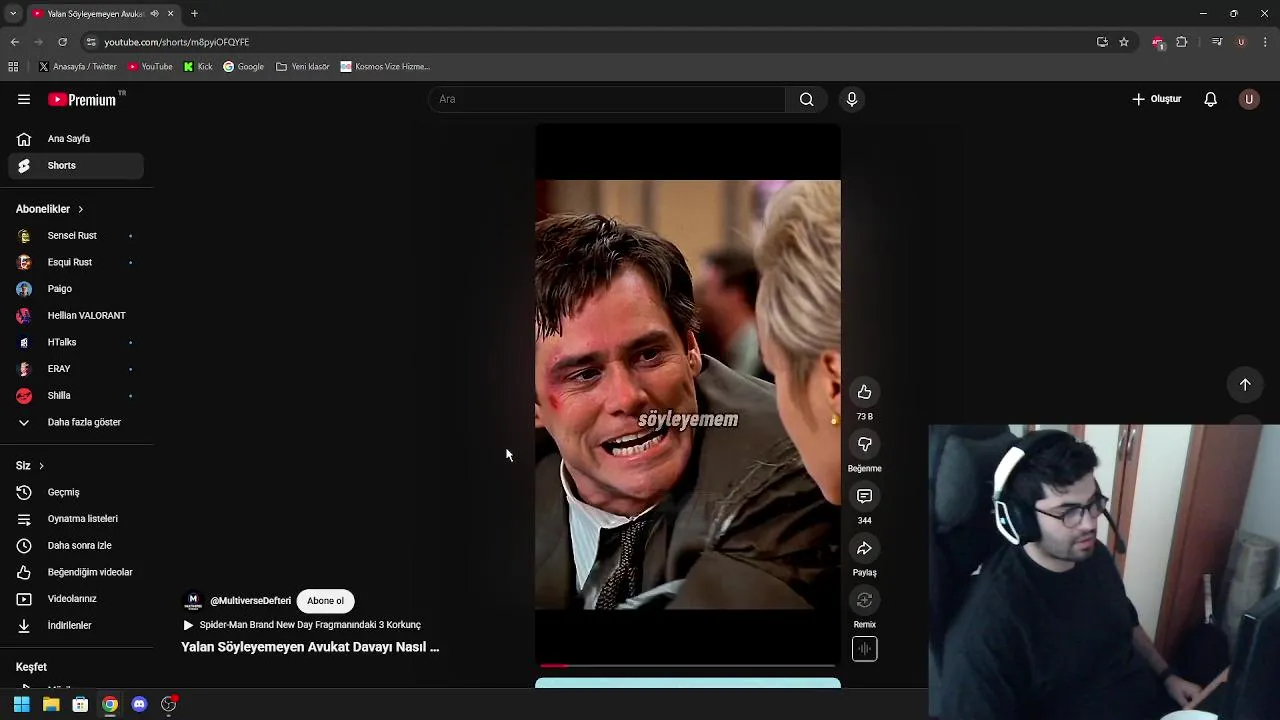Open the Chrome extensions puzzle icon
1280x720 pixels.
1182,42
